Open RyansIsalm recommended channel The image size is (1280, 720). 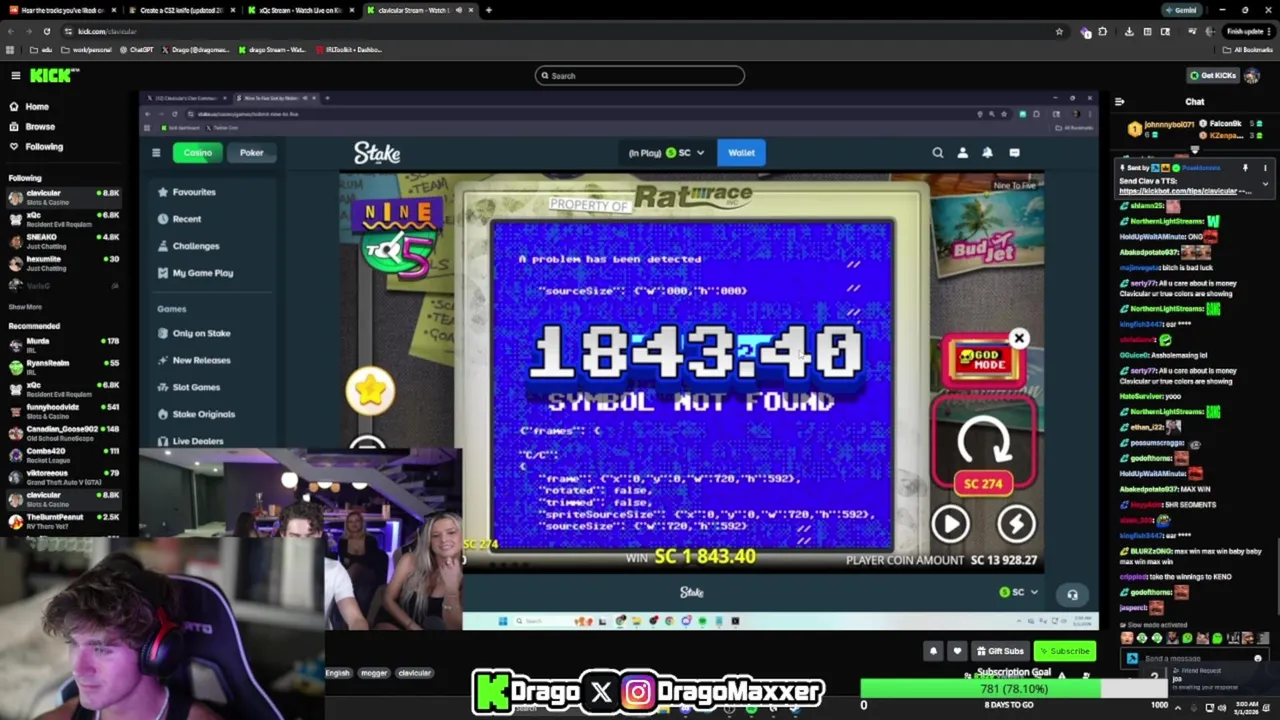point(62,367)
